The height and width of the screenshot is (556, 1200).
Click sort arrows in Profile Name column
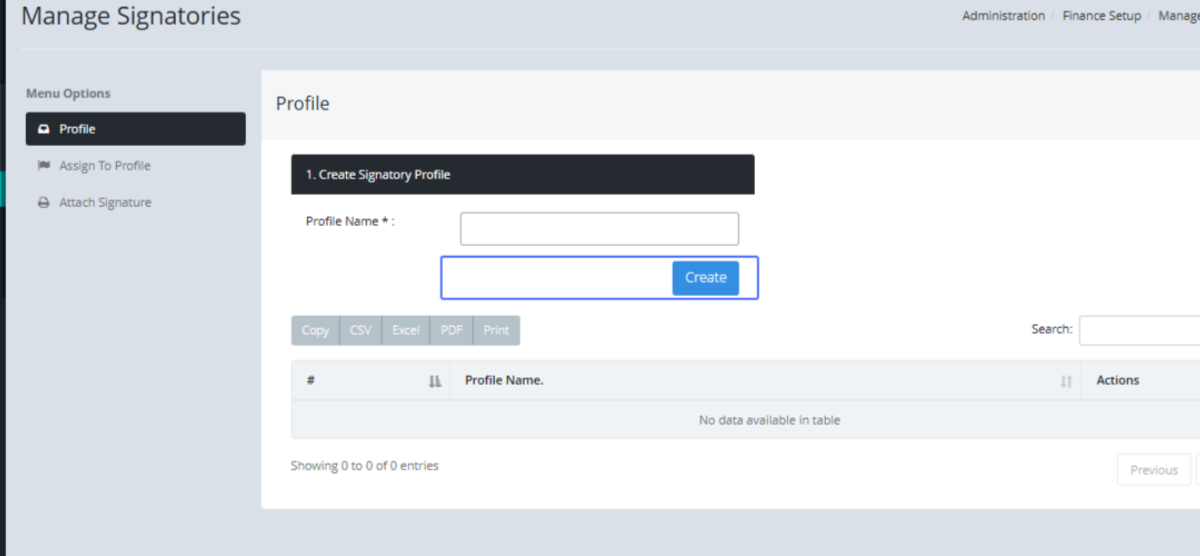[1066, 381]
